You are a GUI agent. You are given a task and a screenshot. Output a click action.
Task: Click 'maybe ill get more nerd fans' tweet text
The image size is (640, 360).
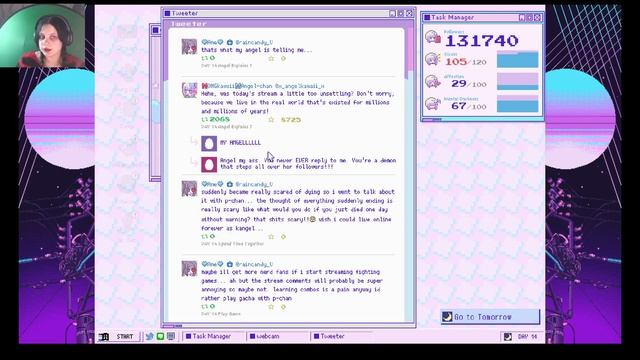point(291,285)
